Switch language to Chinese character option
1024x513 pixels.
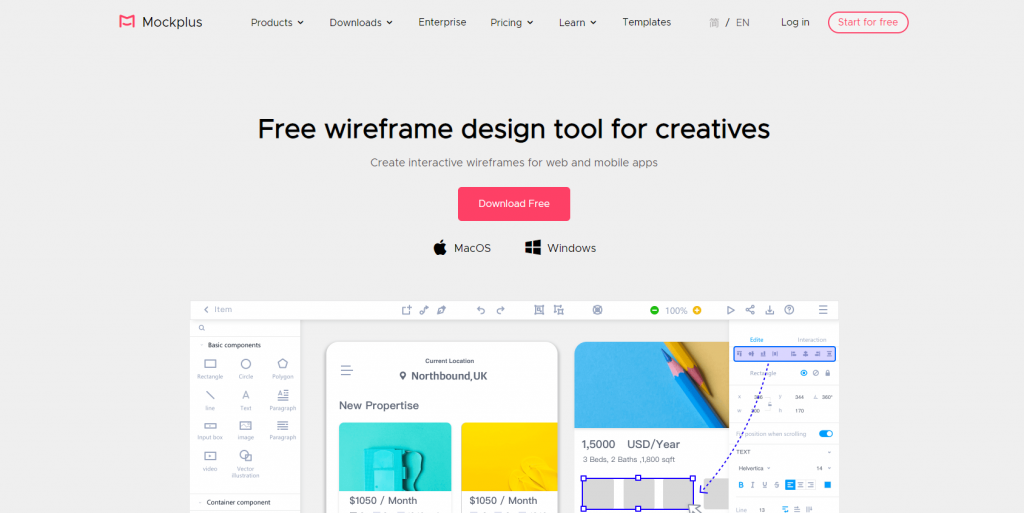[x=714, y=22]
